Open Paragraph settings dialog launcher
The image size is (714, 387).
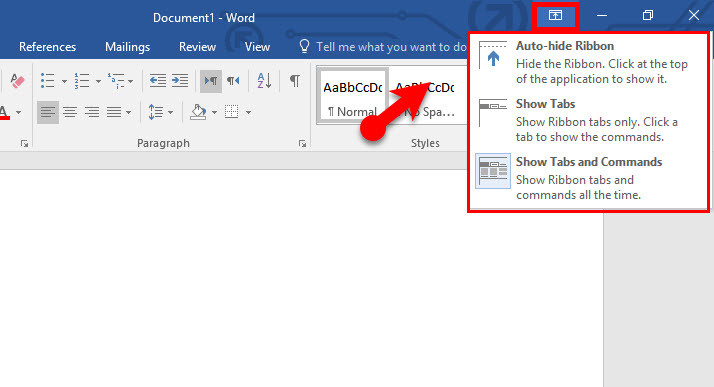[x=302, y=144]
